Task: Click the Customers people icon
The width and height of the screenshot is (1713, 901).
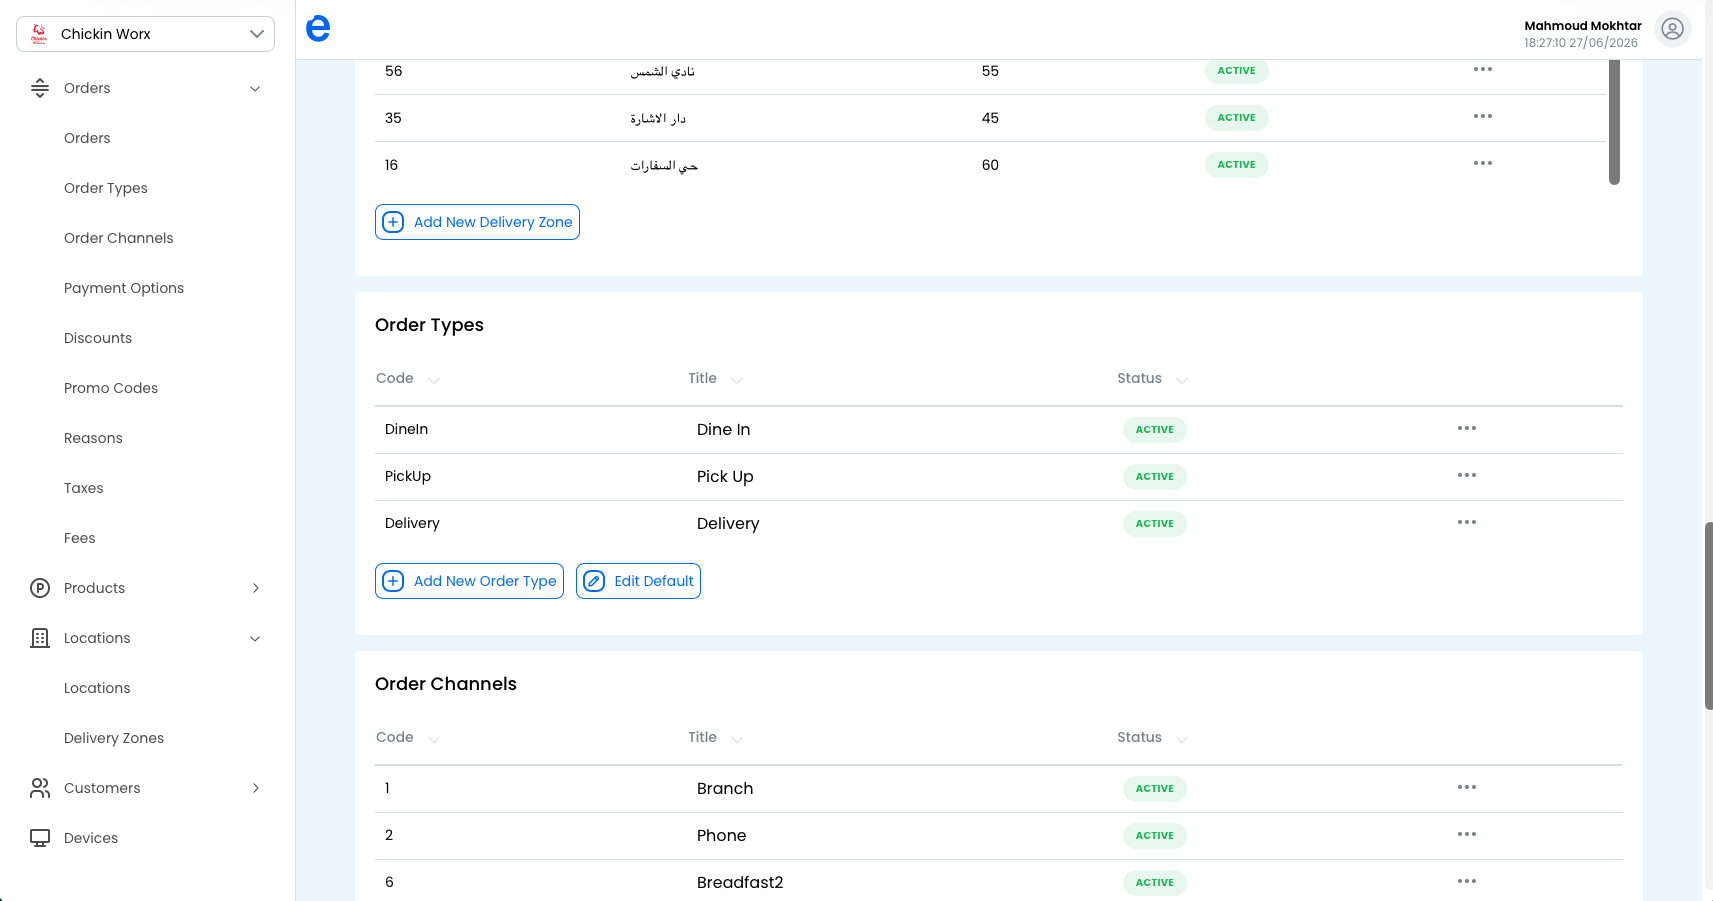Action: tap(40, 788)
